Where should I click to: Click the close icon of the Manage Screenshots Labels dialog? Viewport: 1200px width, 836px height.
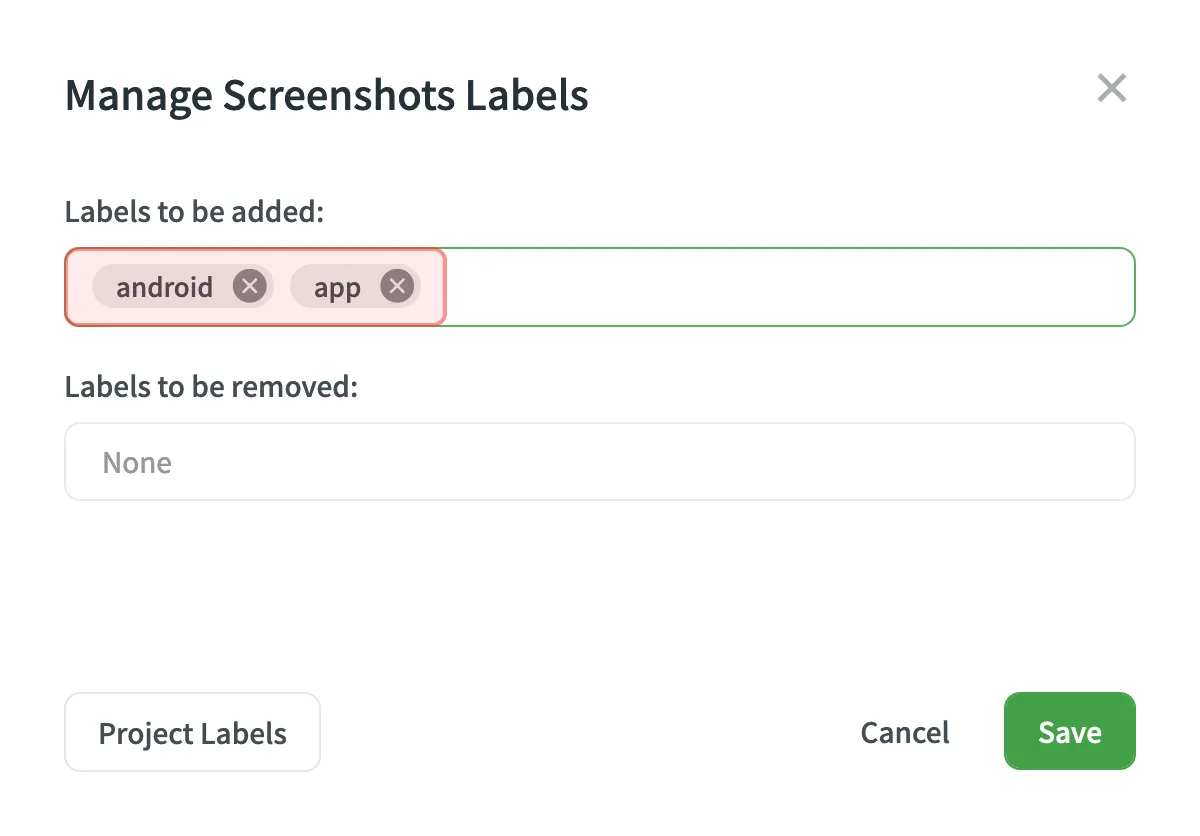(x=1111, y=88)
